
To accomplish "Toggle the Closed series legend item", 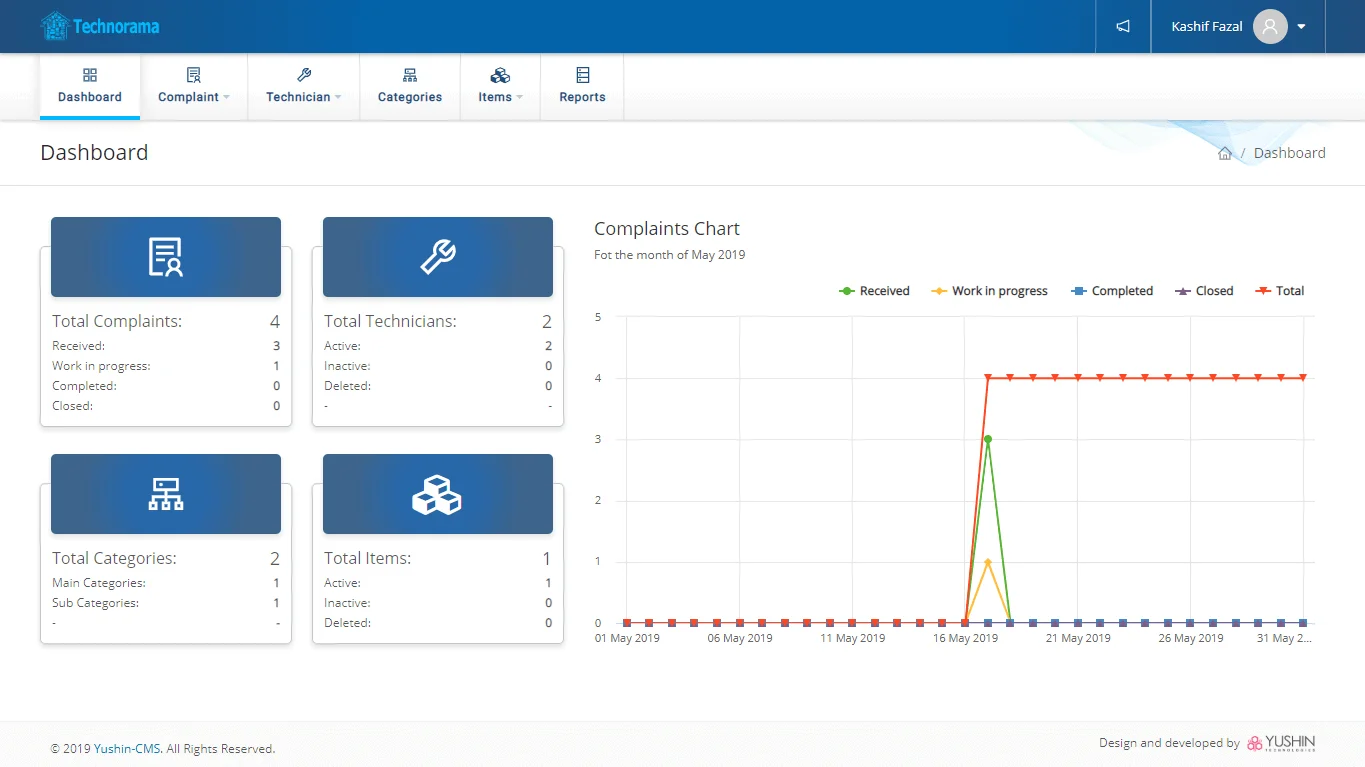I will click(1204, 291).
